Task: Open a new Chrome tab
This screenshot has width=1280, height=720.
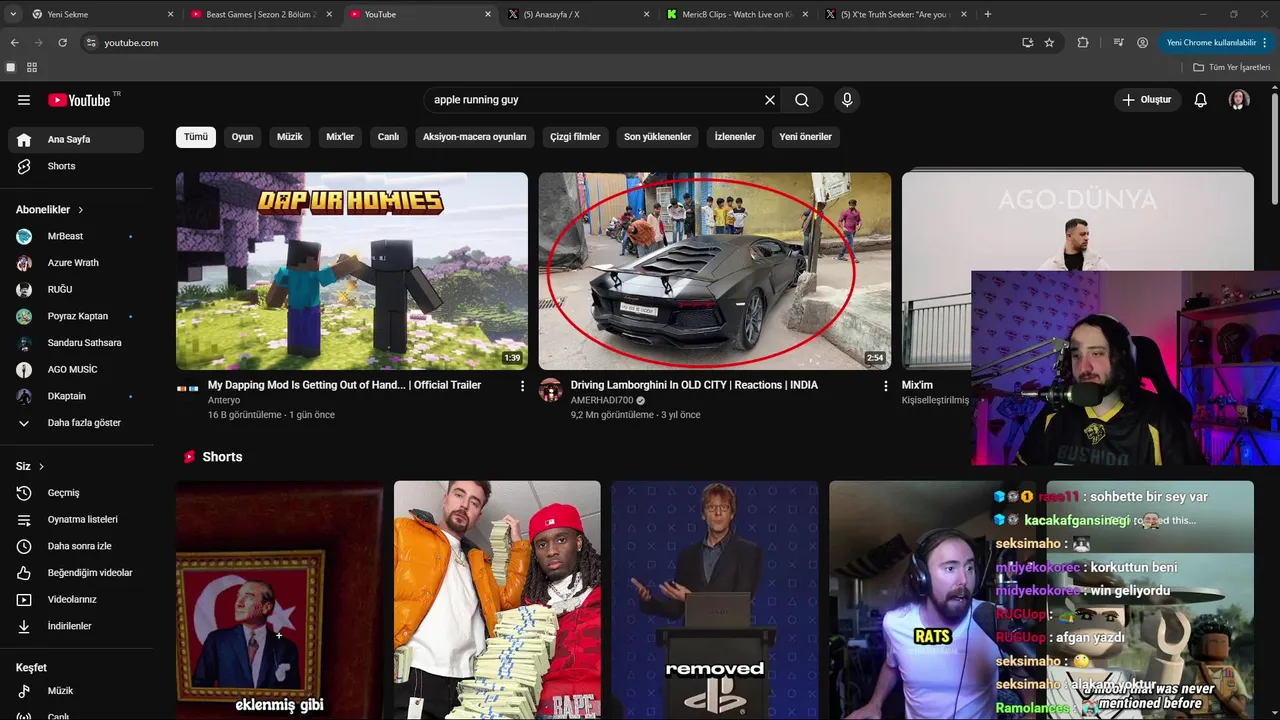Action: (x=988, y=14)
